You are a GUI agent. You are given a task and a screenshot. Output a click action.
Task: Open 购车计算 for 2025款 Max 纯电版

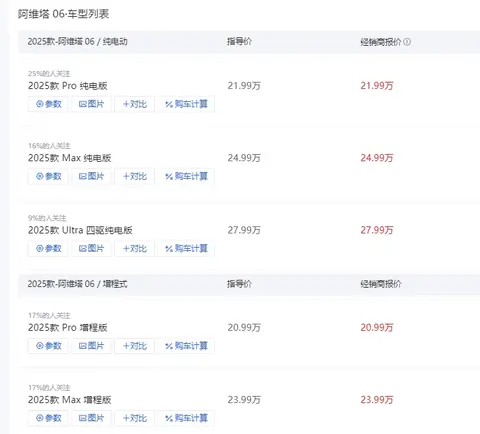coord(186,176)
